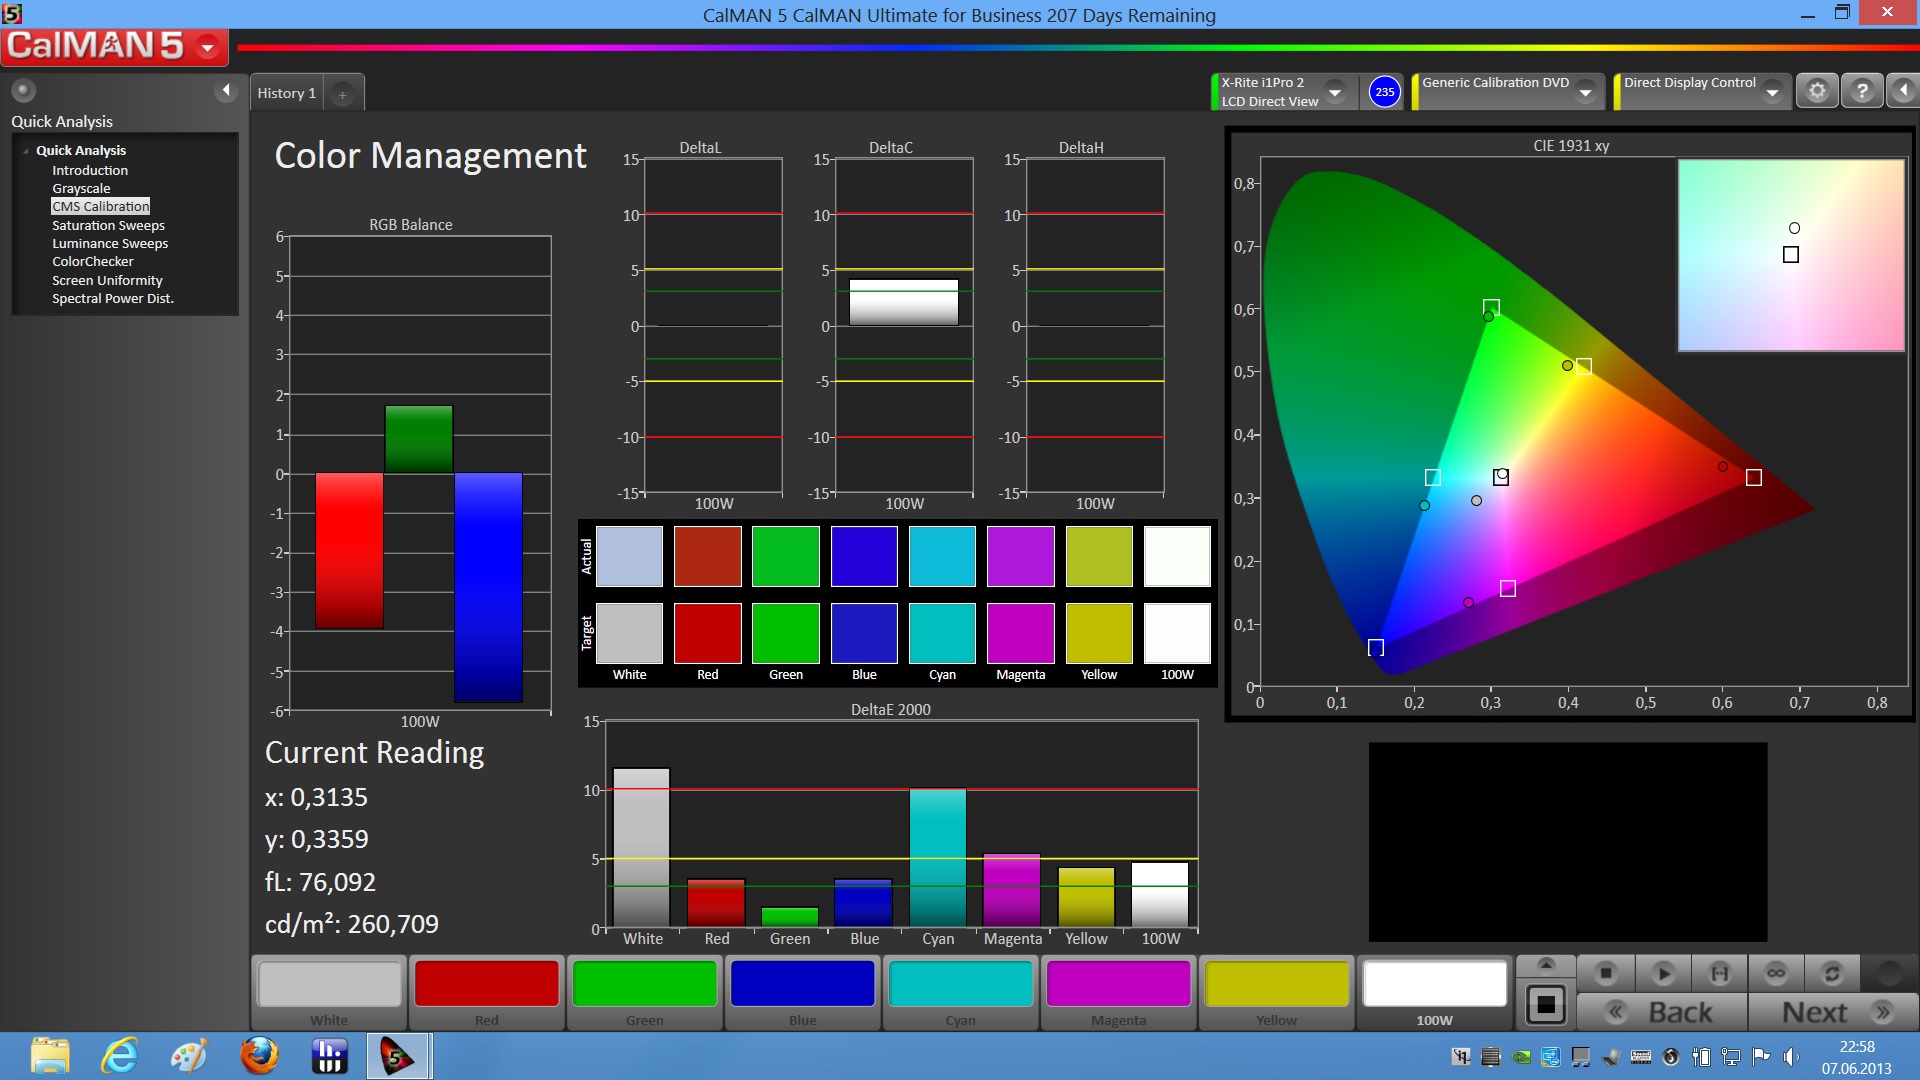Switch to the History 1 tab
Image resolution: width=1920 pixels, height=1080 pixels.
pos(286,93)
